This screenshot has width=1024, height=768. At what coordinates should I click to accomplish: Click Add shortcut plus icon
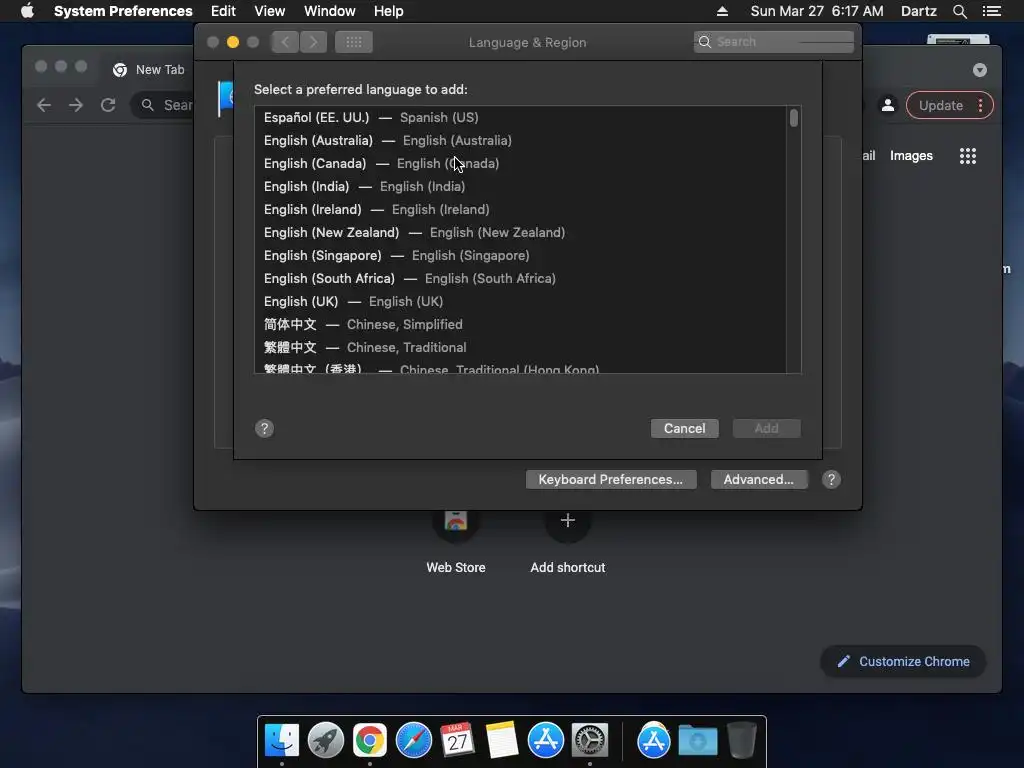568,520
